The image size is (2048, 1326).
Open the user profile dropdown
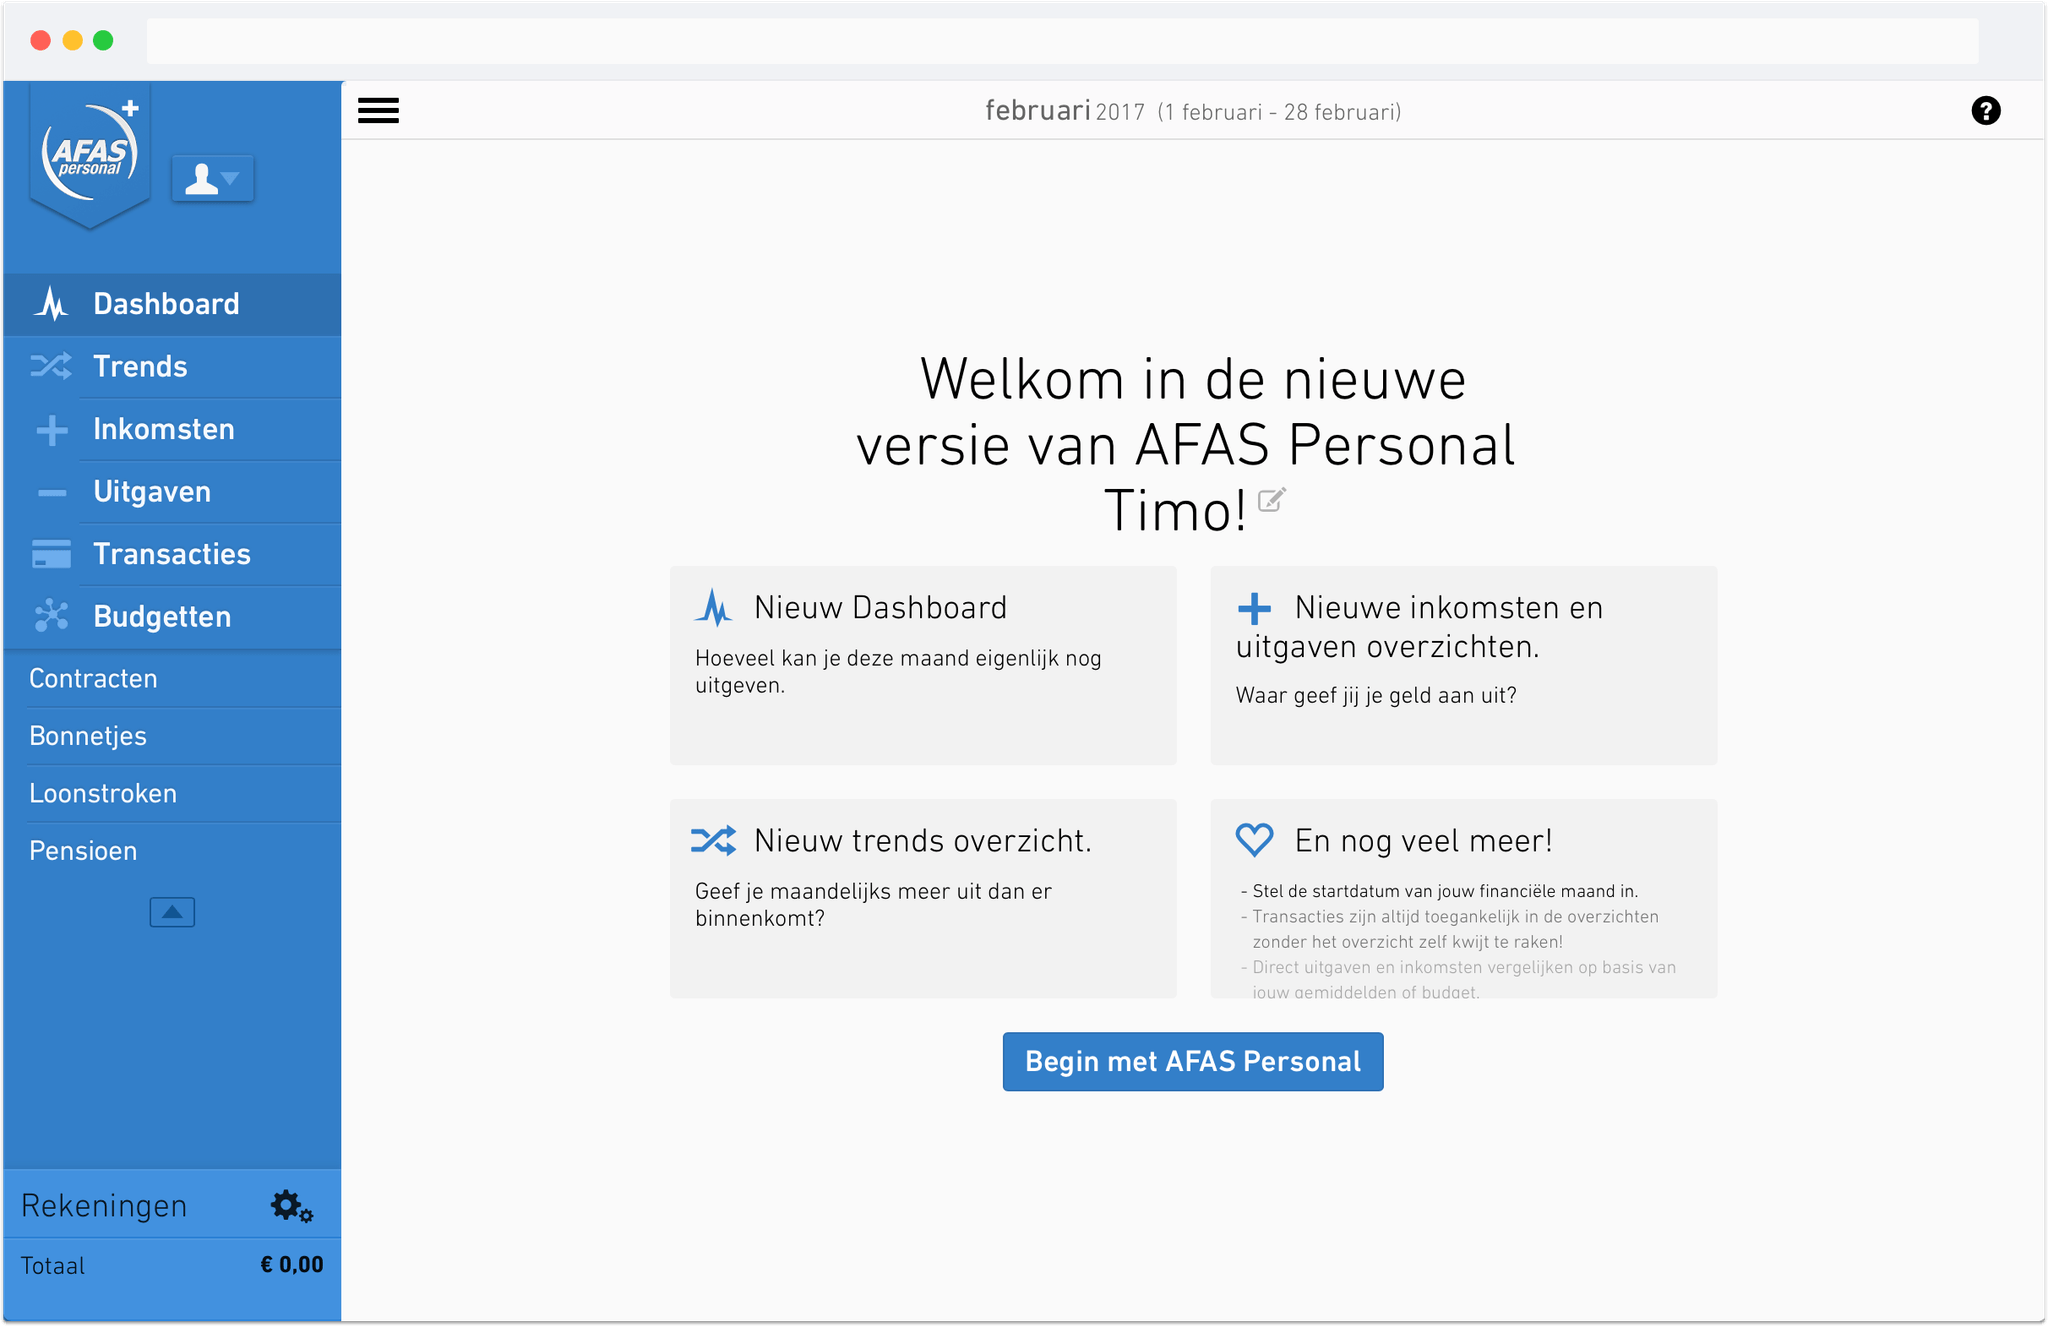point(212,178)
